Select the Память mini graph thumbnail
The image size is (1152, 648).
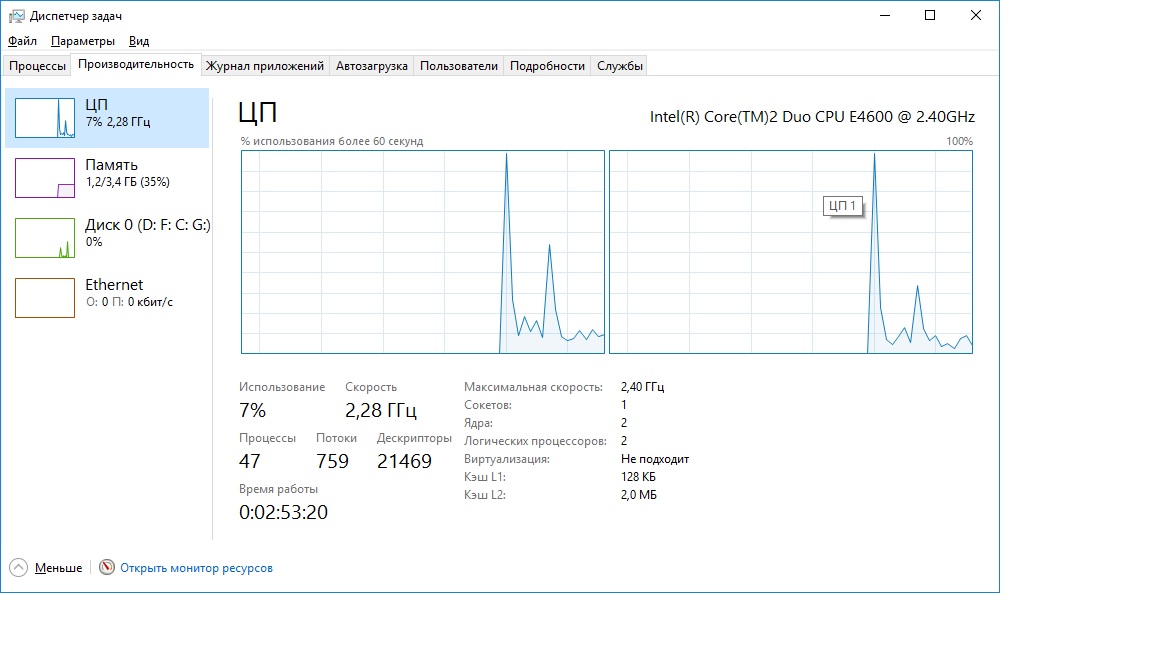[45, 178]
